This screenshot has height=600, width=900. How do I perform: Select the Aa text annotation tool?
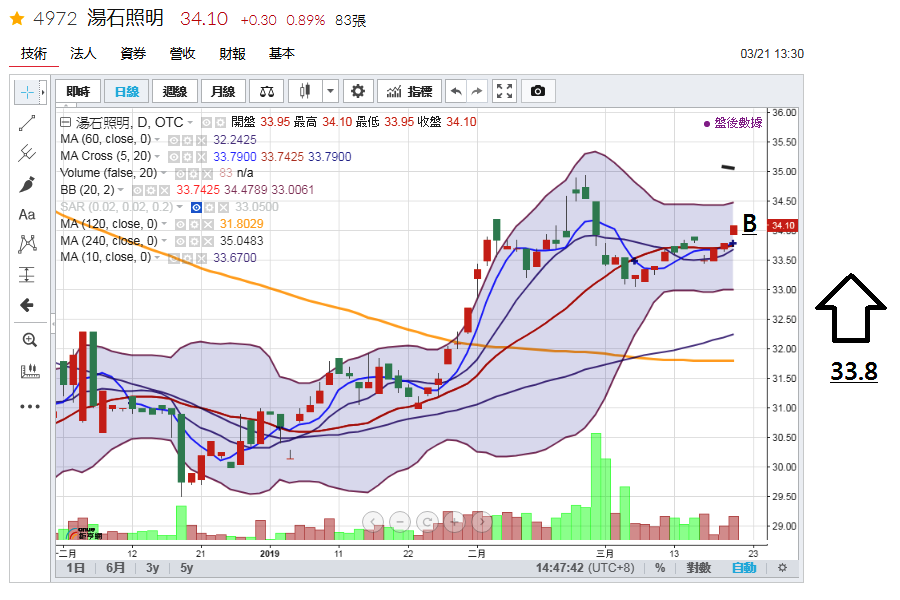pyautogui.click(x=27, y=215)
